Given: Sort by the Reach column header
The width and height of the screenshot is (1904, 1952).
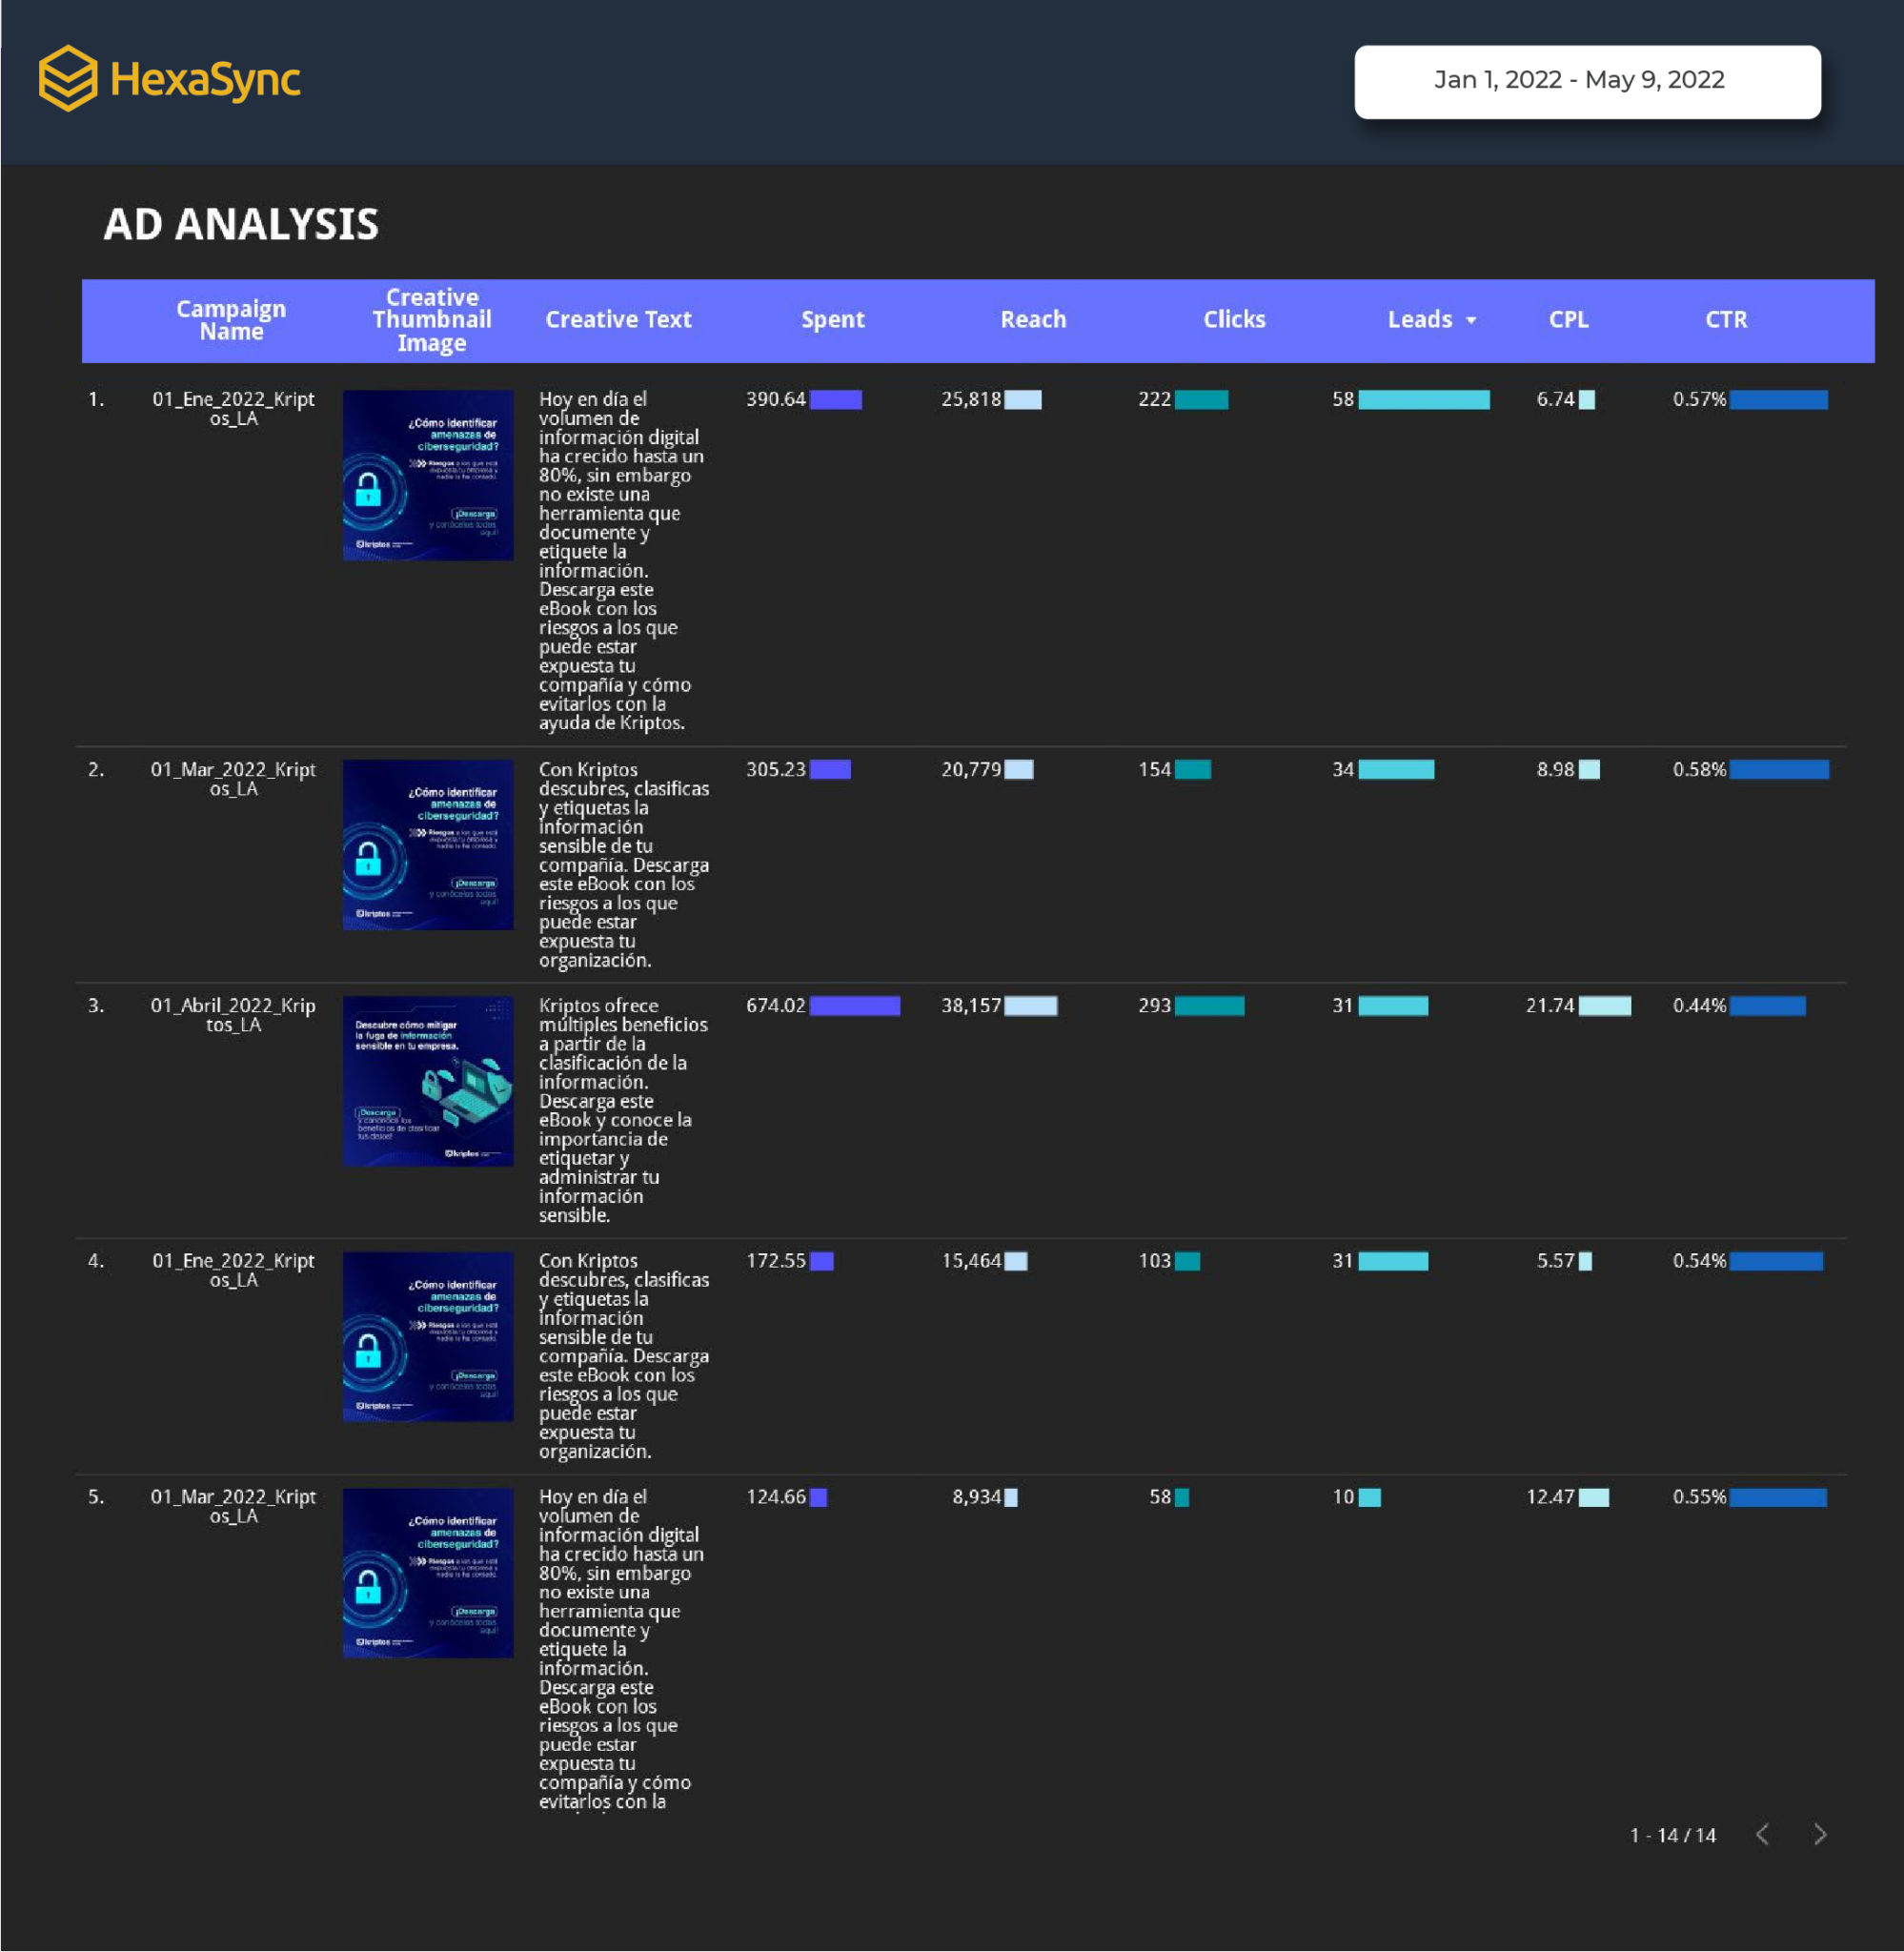Looking at the screenshot, I should pyautogui.click(x=1034, y=320).
